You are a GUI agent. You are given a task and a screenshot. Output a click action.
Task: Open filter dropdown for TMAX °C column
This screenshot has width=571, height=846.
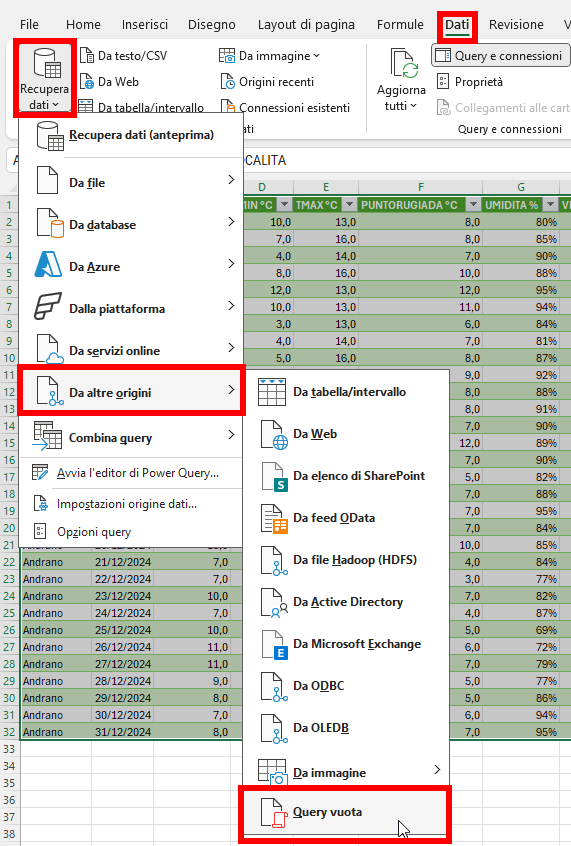[x=349, y=205]
